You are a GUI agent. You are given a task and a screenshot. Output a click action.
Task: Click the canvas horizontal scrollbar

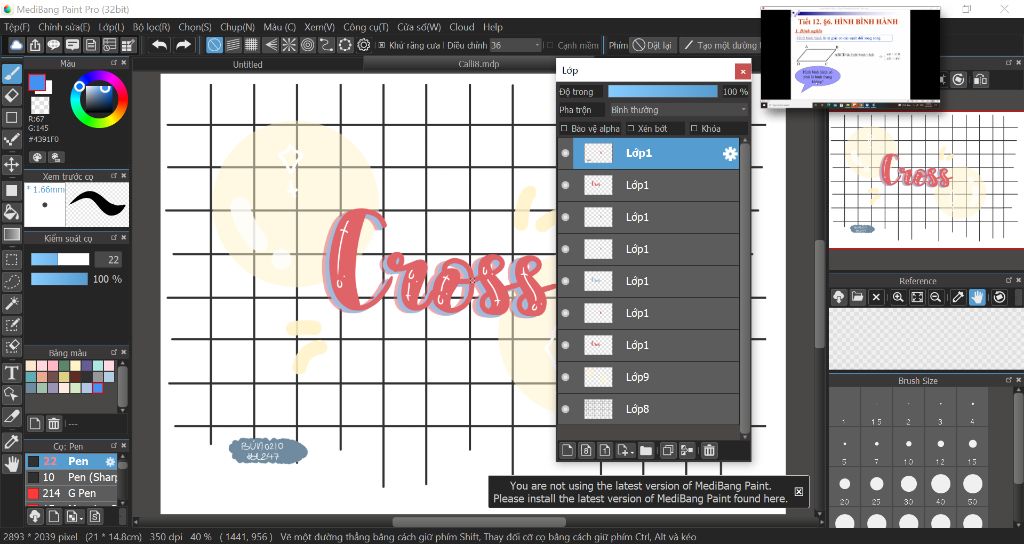click(479, 522)
